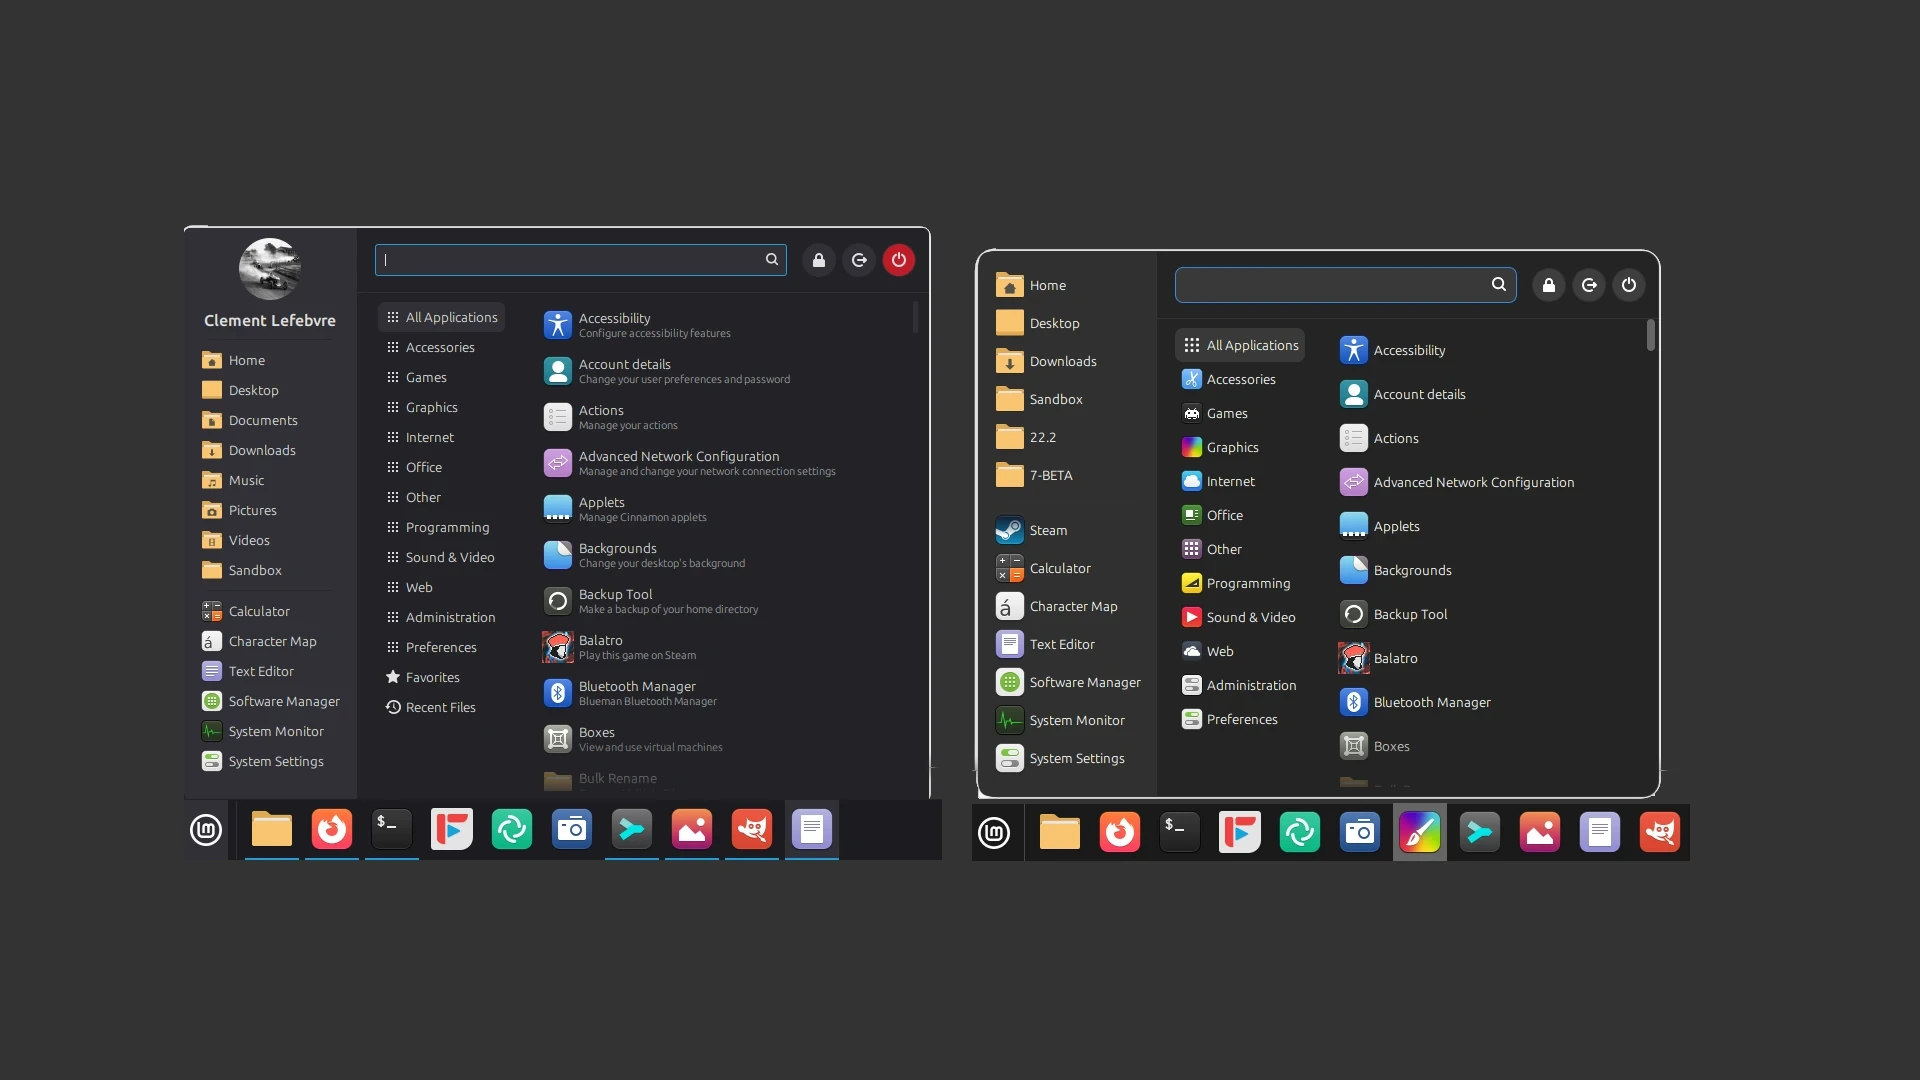Click the red power button in left menu

pos(898,260)
